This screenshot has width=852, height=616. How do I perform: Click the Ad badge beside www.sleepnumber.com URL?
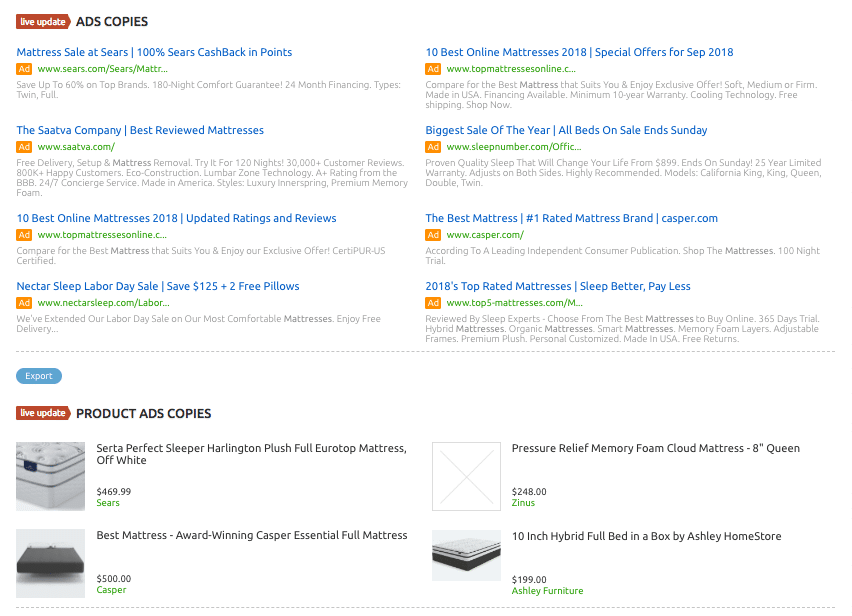pos(433,147)
